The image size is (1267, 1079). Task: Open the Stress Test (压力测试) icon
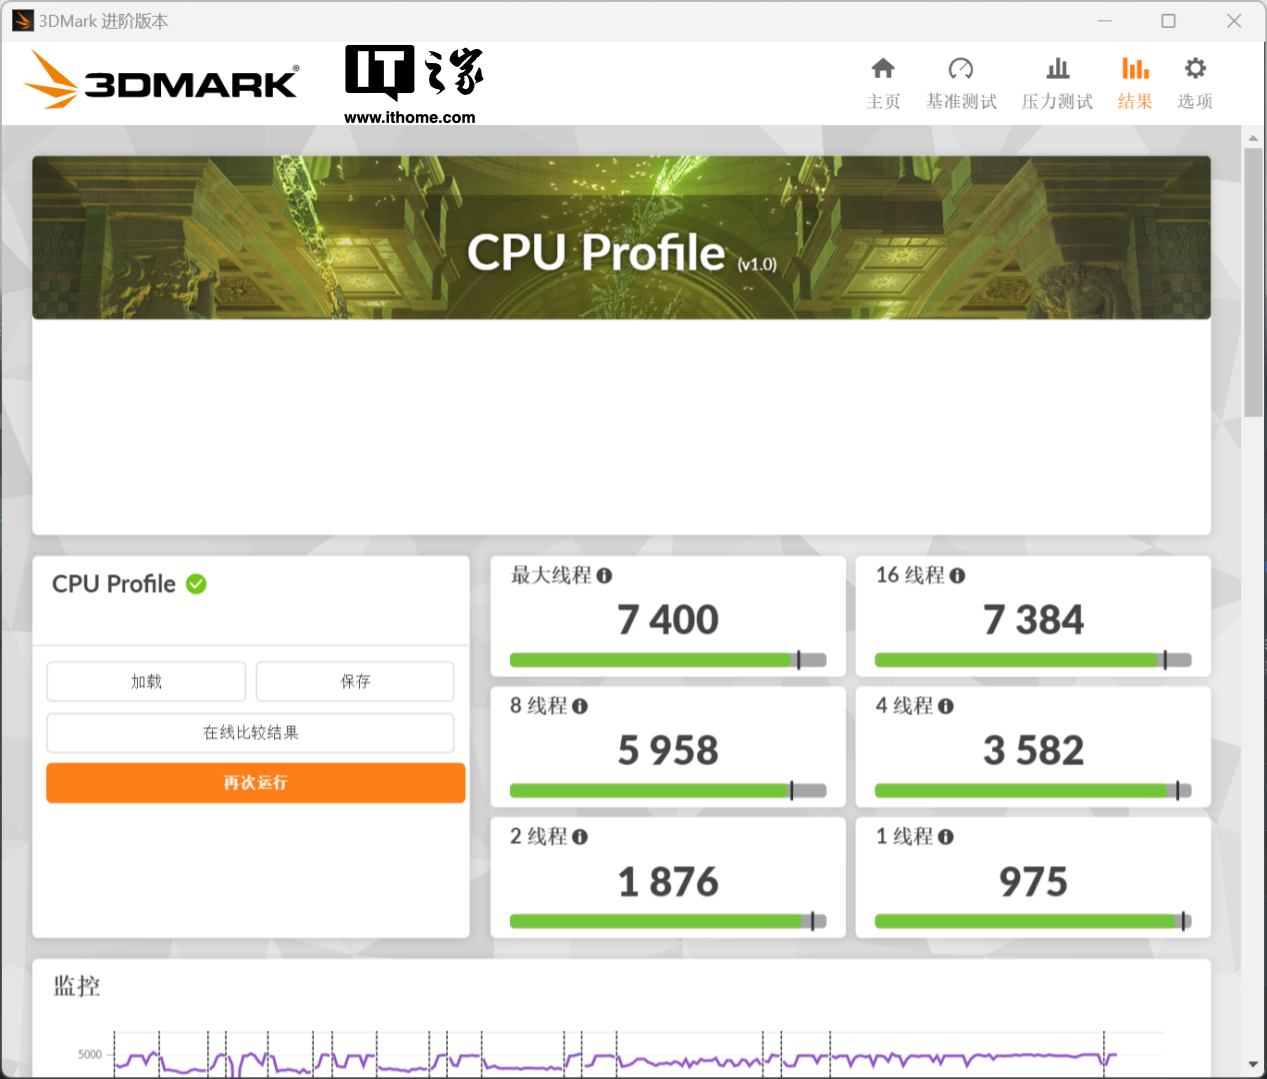1057,69
